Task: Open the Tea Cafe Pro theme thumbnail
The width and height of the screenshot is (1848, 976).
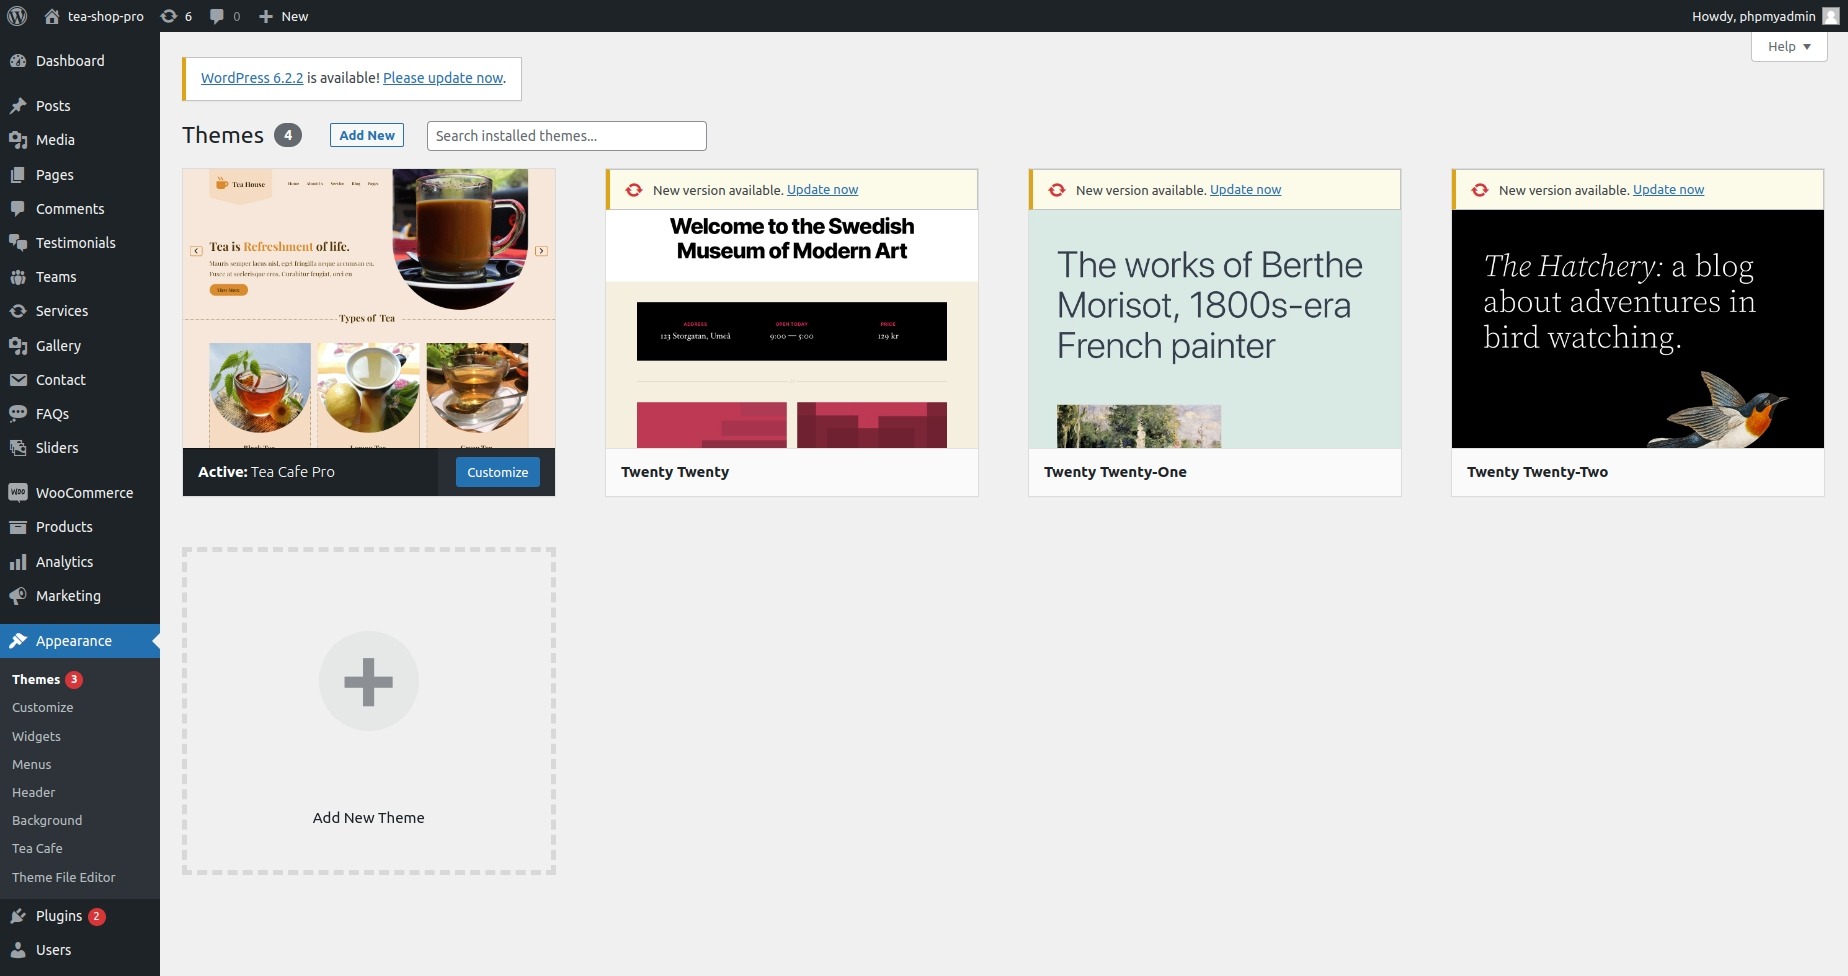Action: tap(369, 308)
